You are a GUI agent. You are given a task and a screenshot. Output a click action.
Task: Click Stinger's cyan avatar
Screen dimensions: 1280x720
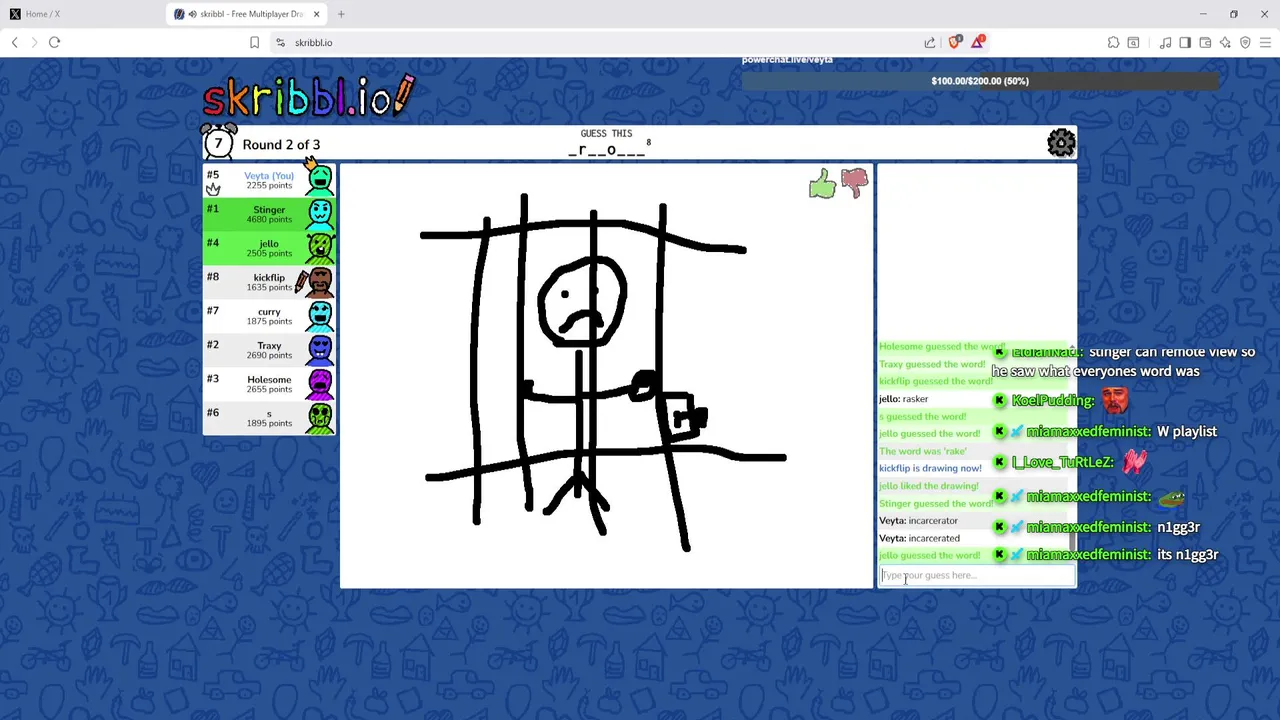320,213
